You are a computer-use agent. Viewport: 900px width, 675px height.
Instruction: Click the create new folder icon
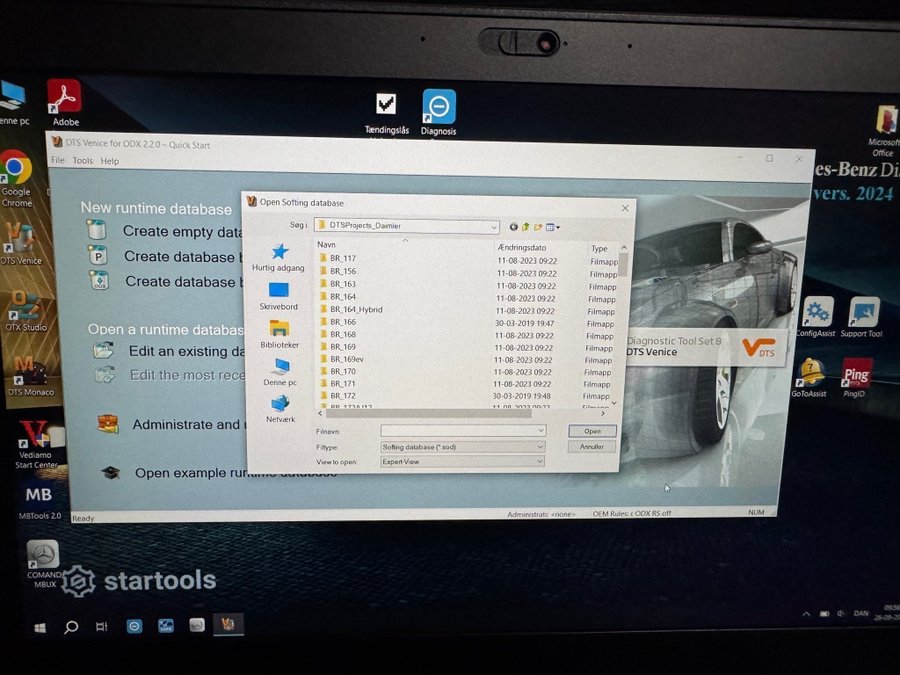coord(538,227)
